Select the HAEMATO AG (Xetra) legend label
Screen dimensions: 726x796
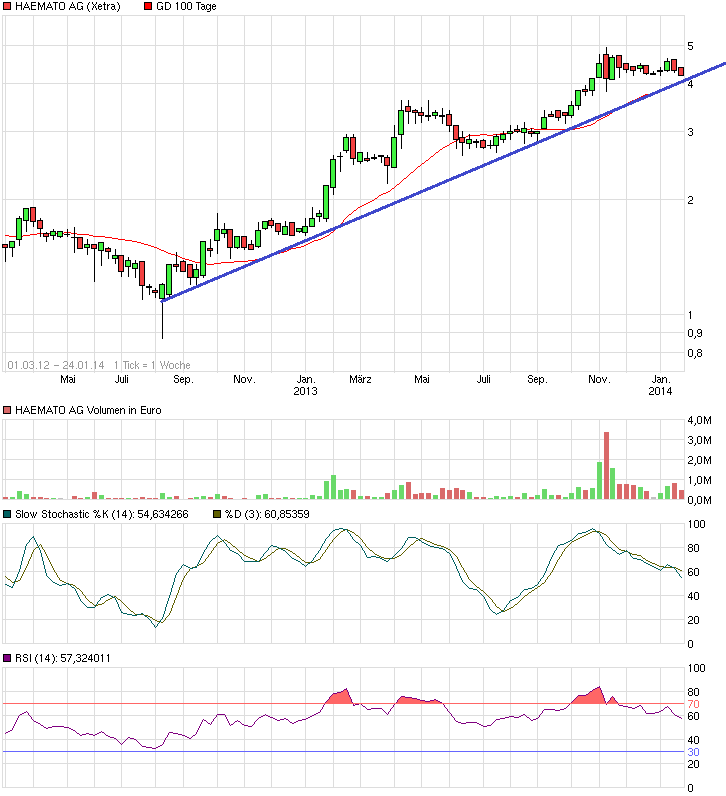(68, 7)
